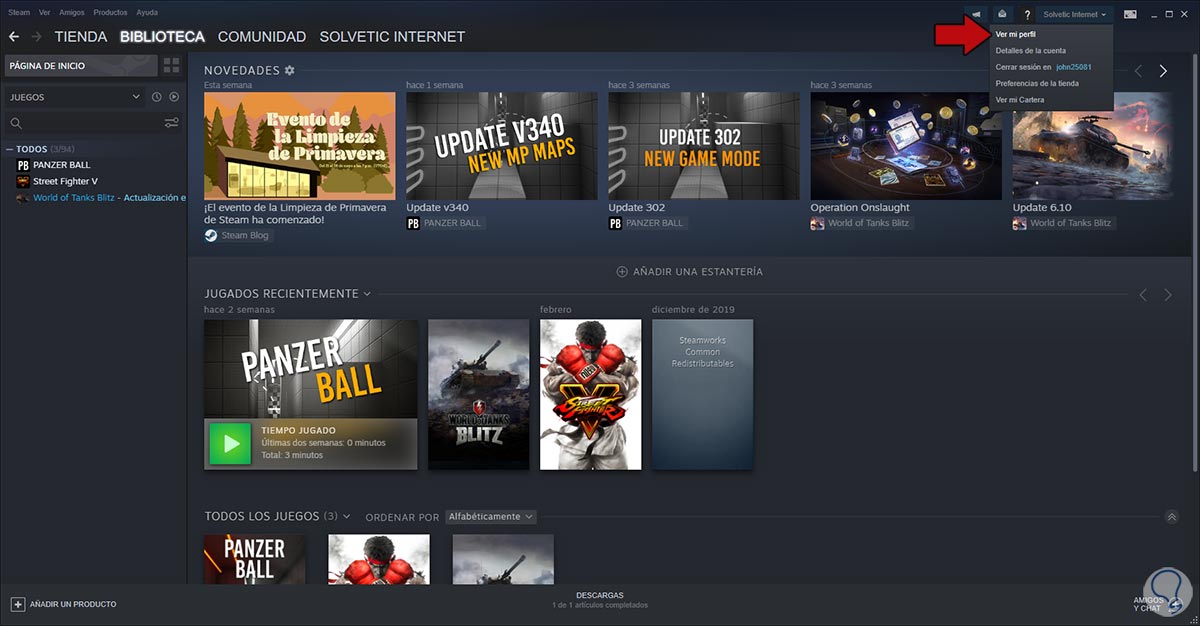Click AÑADIR UN PRODUCTO

[64, 604]
